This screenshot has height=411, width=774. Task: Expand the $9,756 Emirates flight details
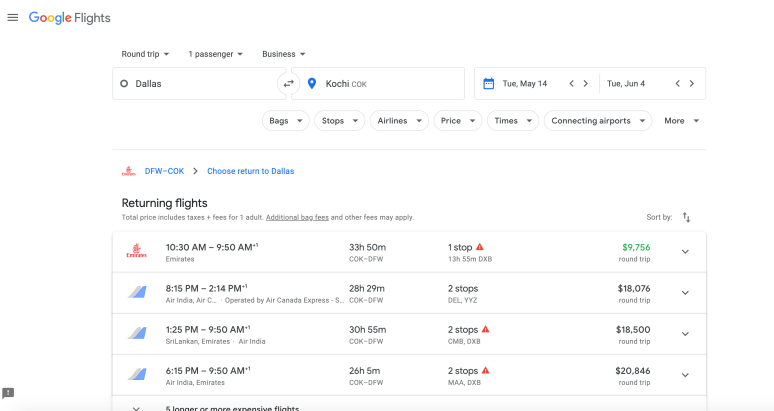(685, 252)
